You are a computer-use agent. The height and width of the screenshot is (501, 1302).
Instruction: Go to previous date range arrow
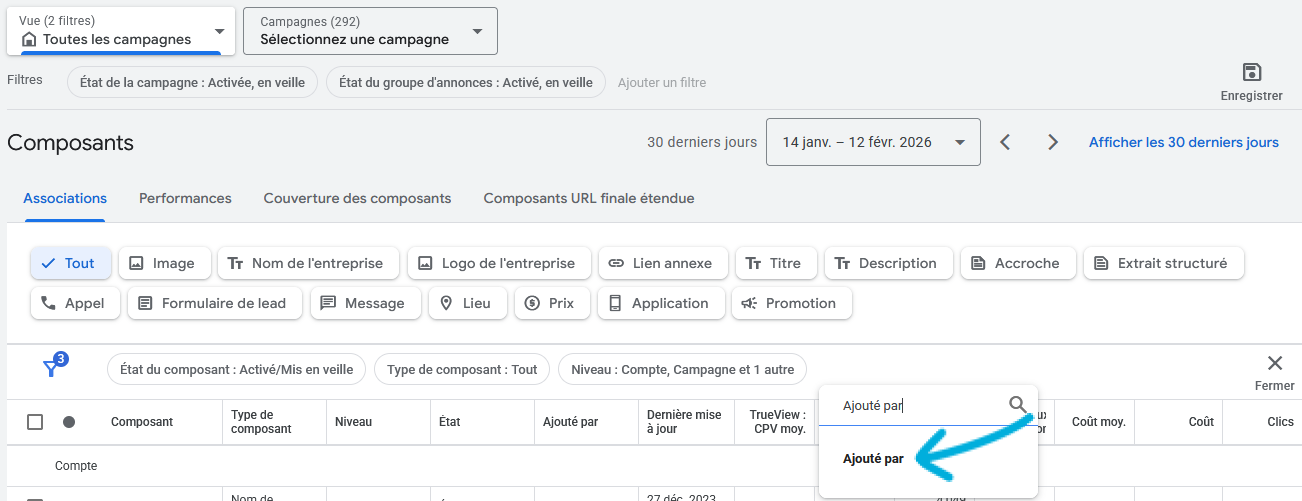pos(1006,142)
